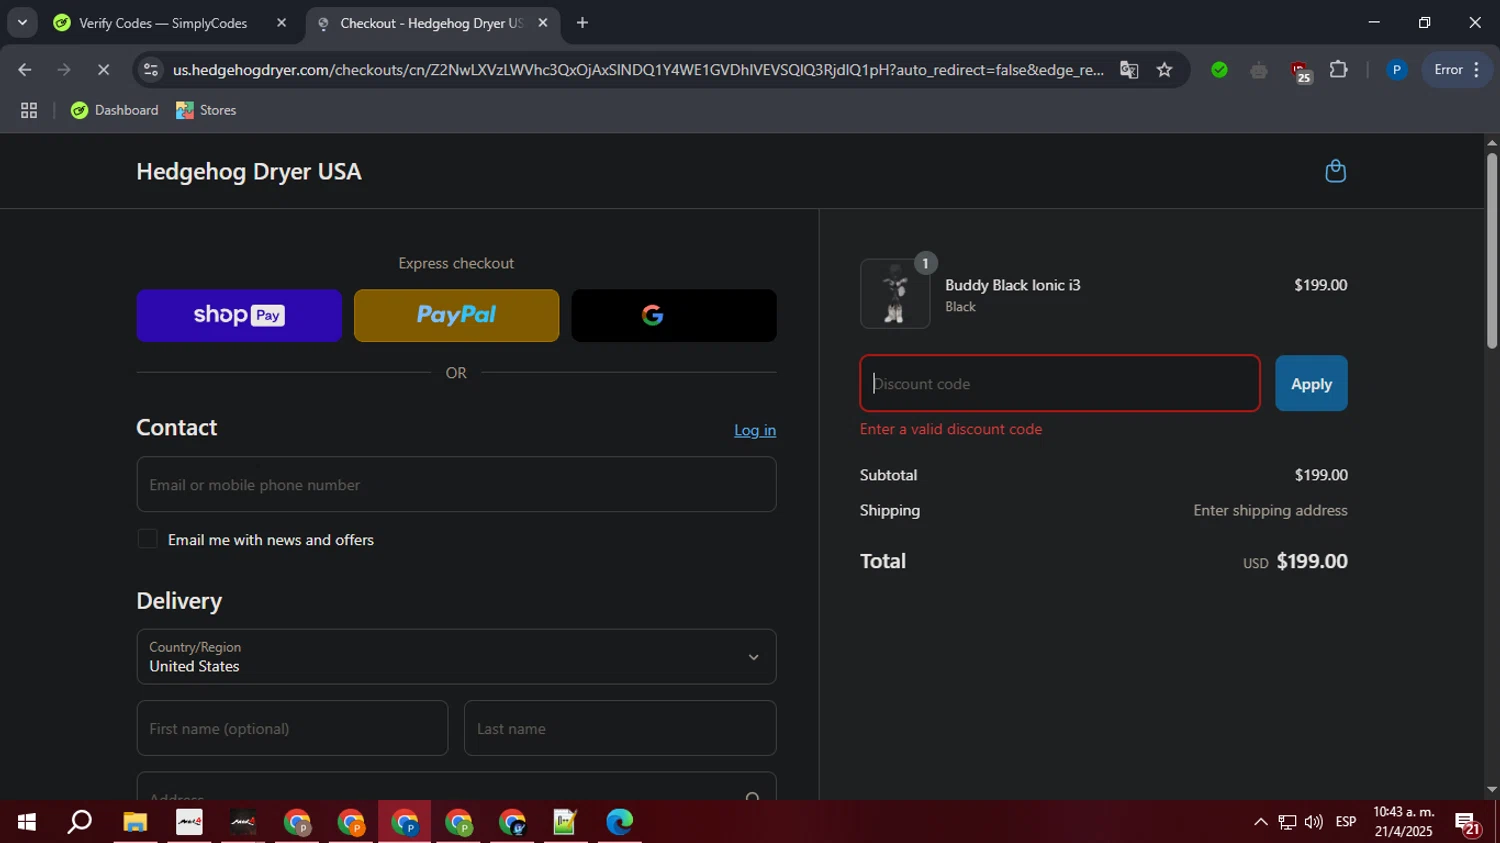Click Enter shipping address text

(1270, 510)
